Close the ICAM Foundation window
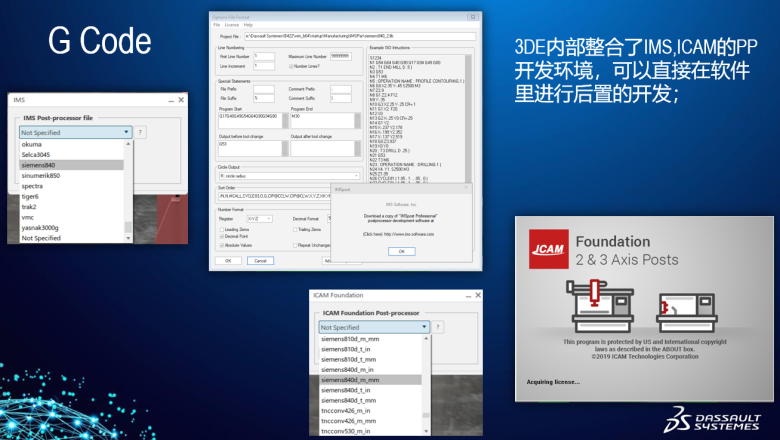Image resolution: width=780 pixels, height=440 pixels. tap(478, 295)
